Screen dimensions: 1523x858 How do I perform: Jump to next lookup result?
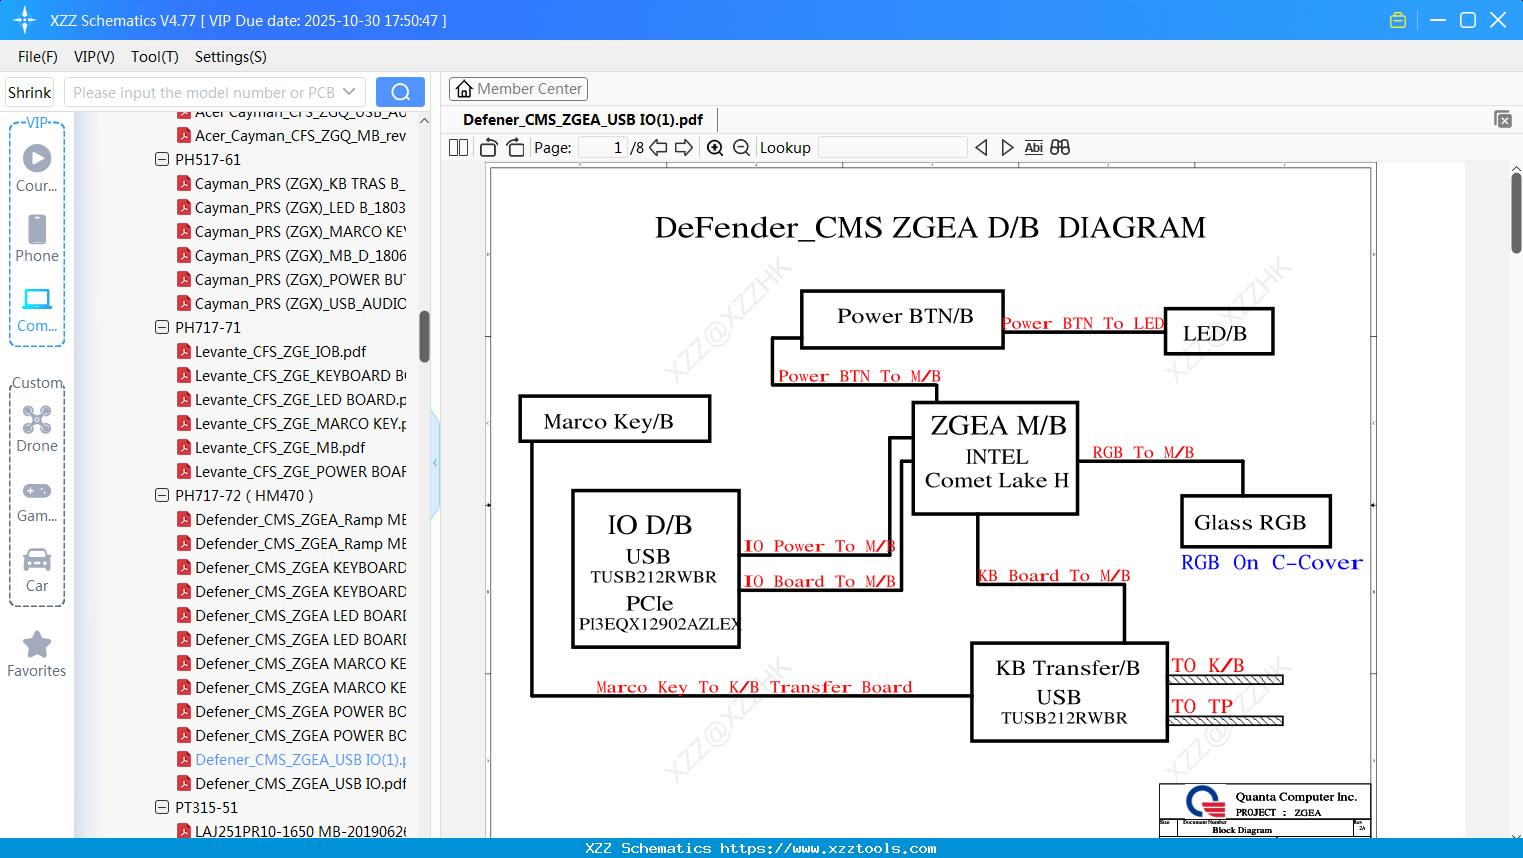coord(1007,148)
